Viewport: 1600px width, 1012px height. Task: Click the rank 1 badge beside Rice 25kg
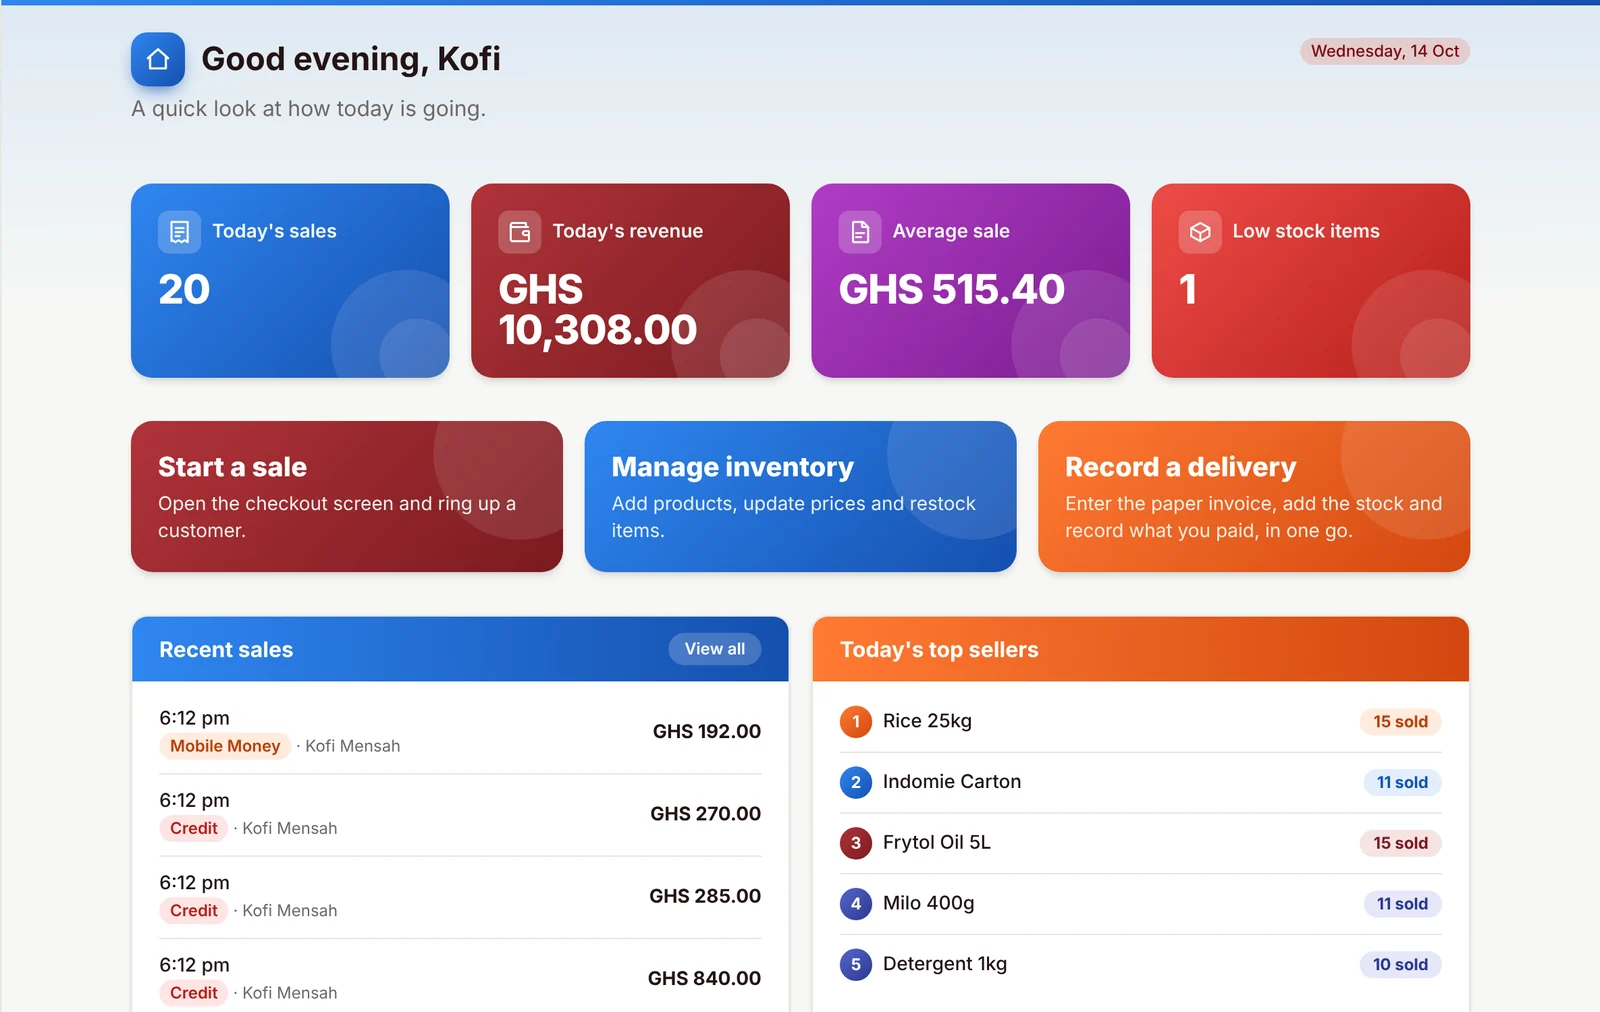(856, 721)
